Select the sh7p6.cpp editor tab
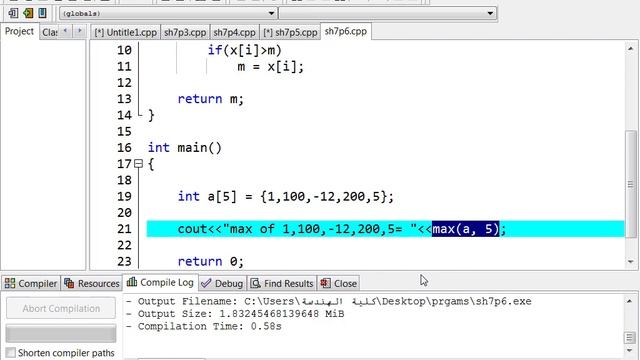Image resolution: width=640 pixels, height=360 pixels. click(x=346, y=31)
